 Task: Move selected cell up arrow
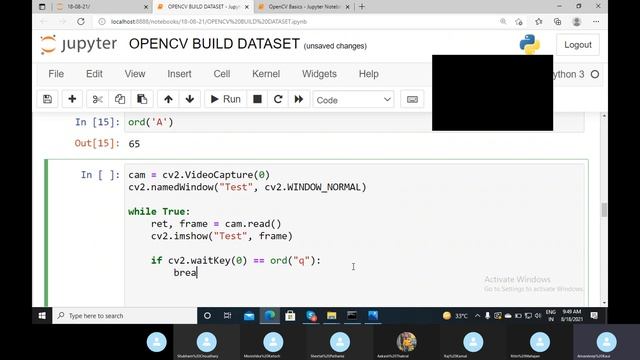point(168,99)
